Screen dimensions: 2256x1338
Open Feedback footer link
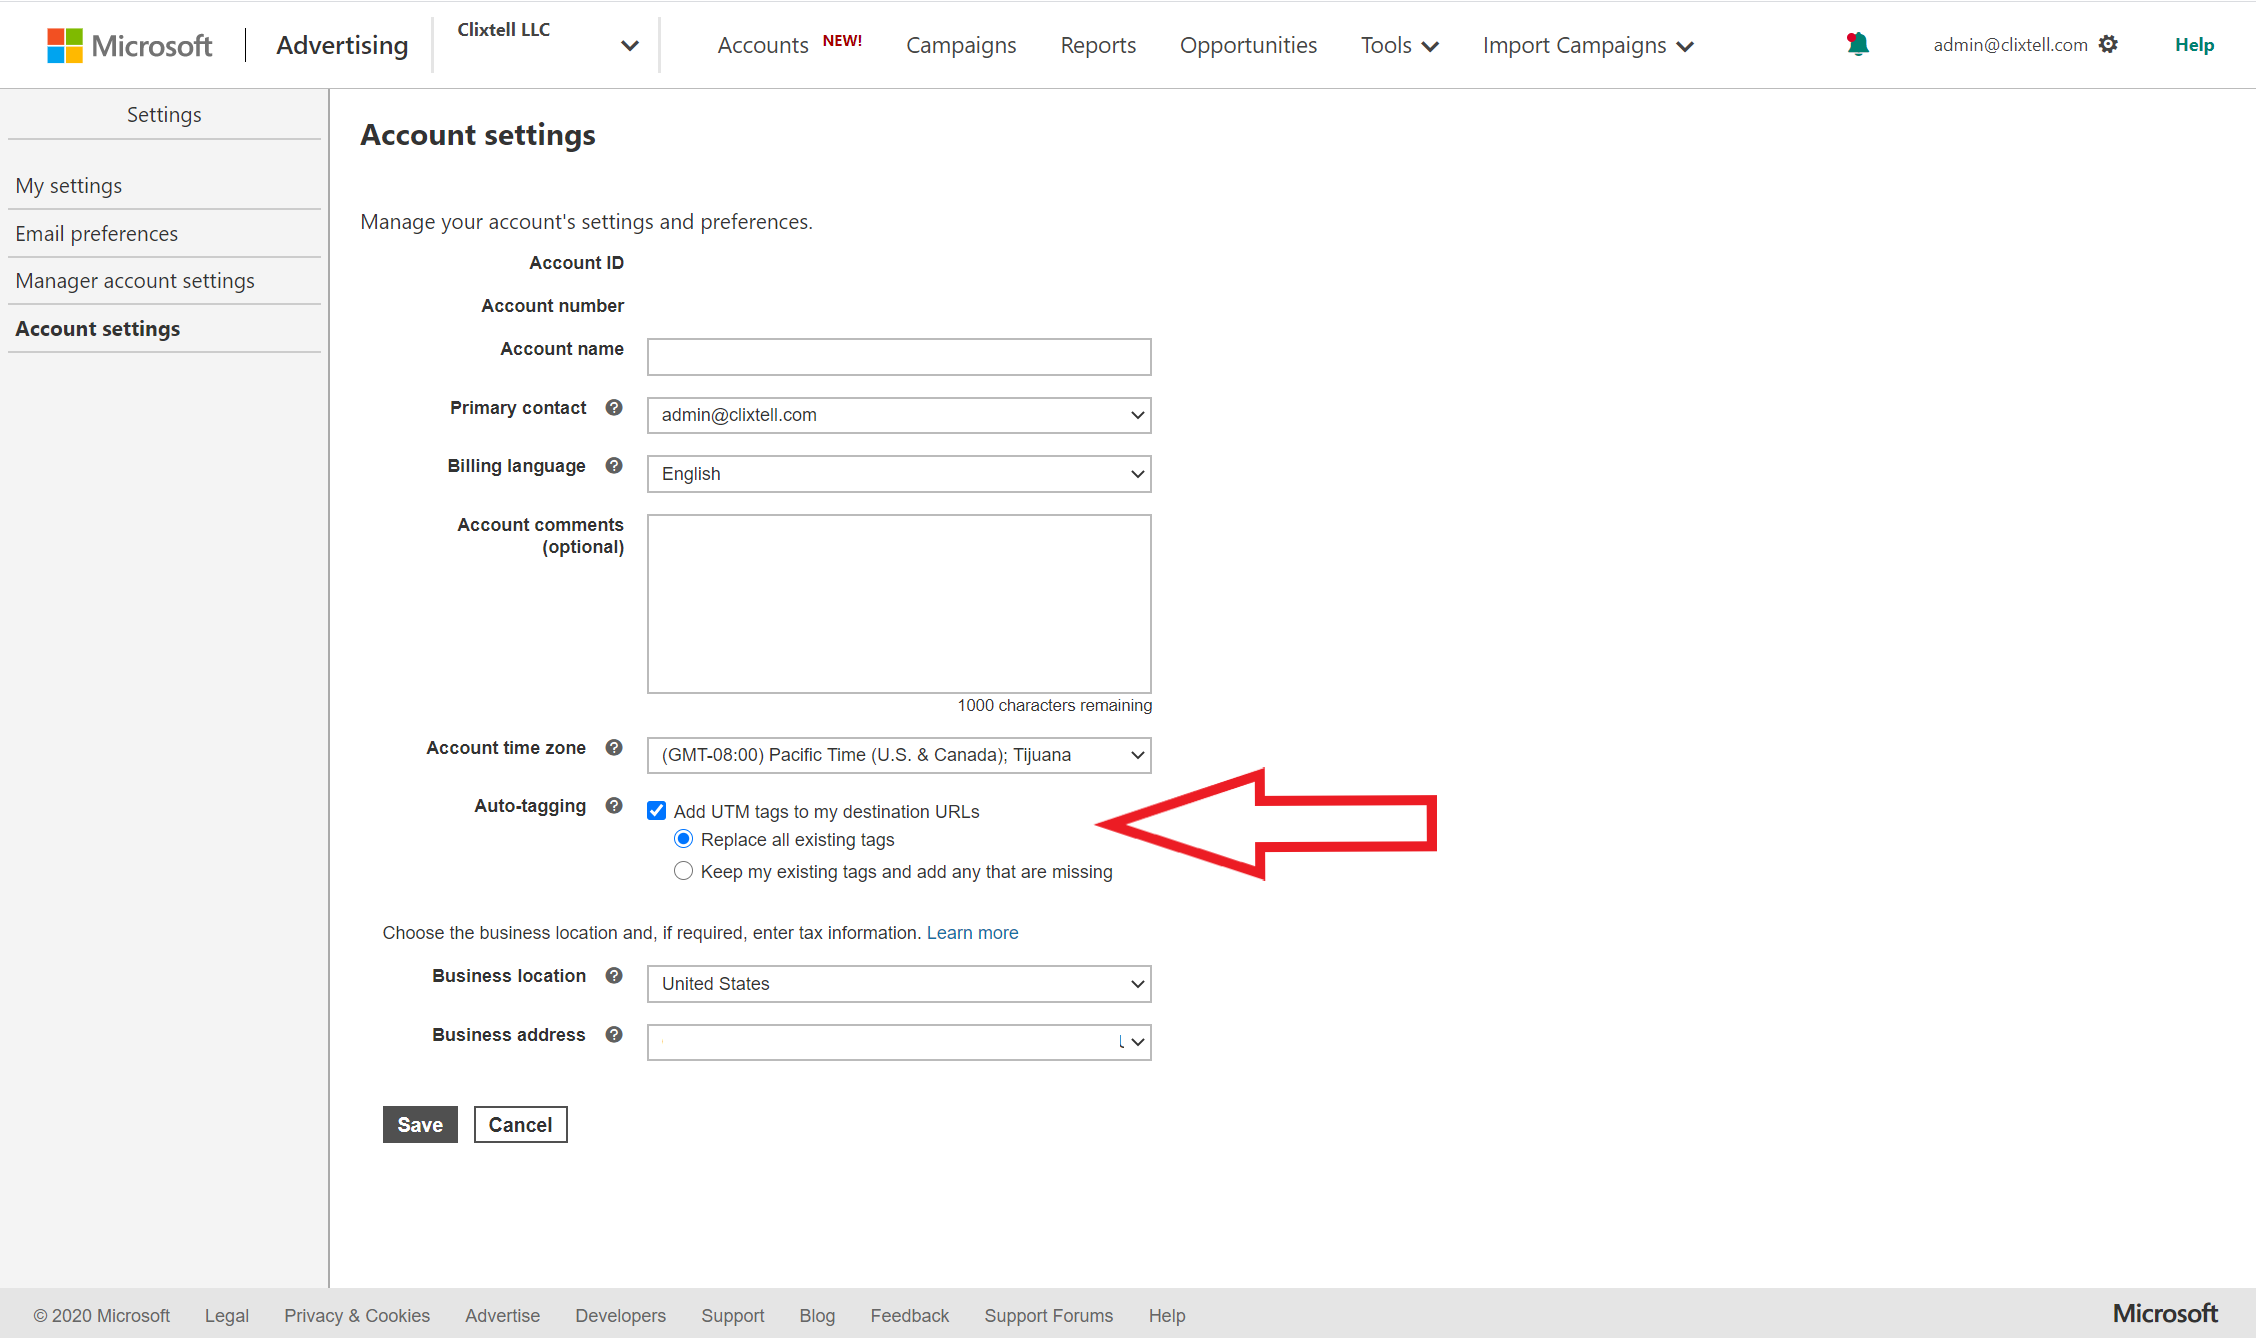click(909, 1315)
